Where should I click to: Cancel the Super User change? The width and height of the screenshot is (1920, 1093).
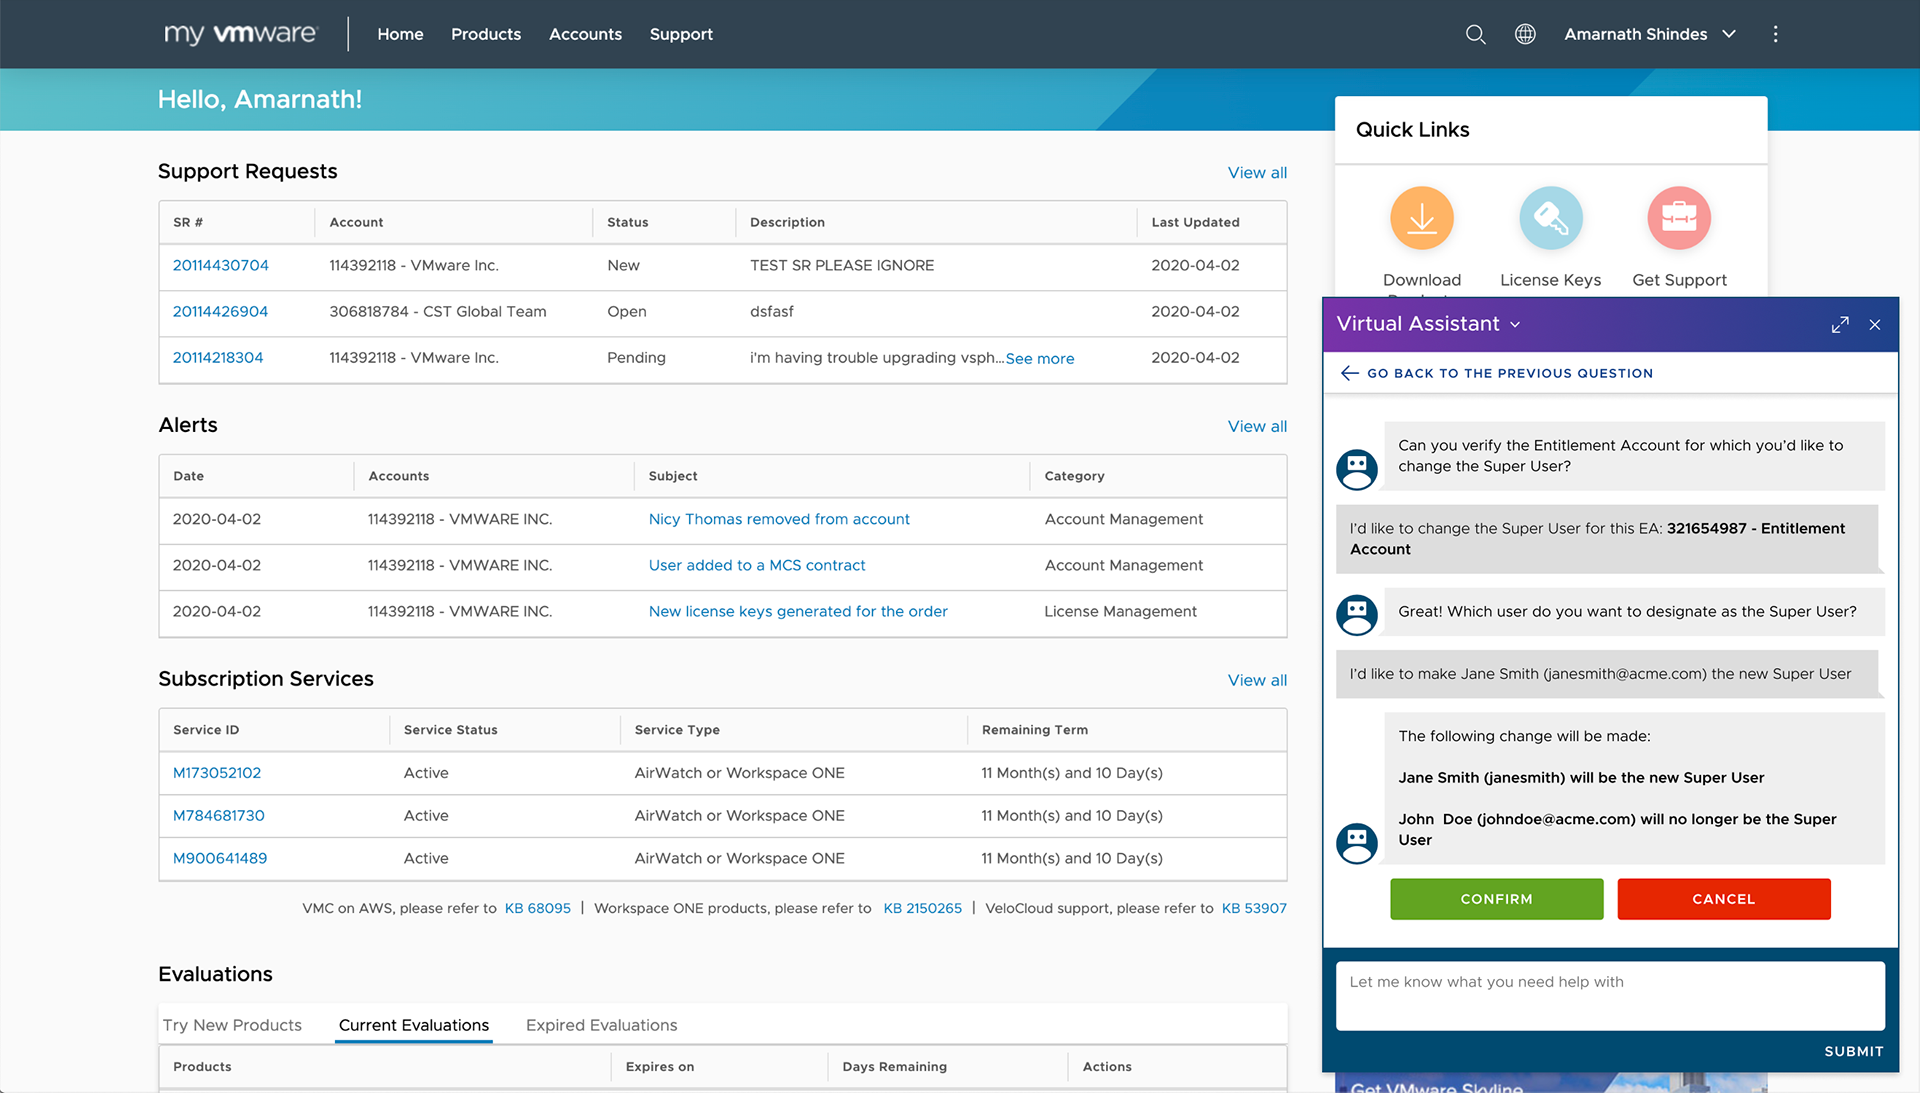pyautogui.click(x=1723, y=899)
